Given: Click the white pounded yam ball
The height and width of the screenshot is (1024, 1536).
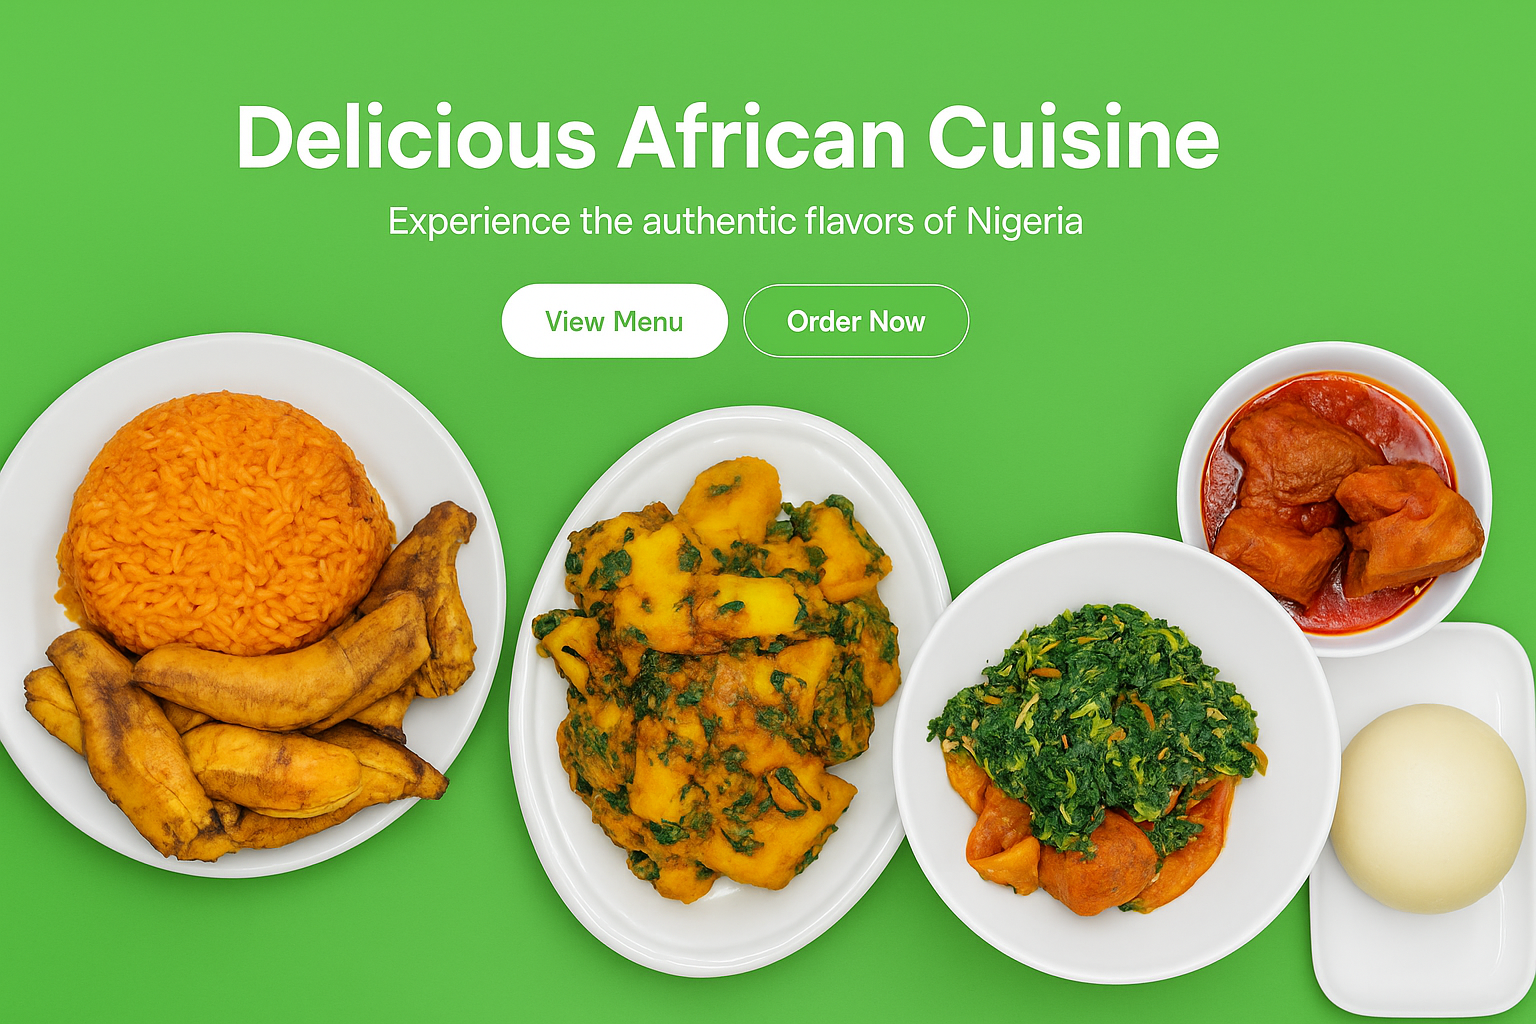Looking at the screenshot, I should point(1428,808).
